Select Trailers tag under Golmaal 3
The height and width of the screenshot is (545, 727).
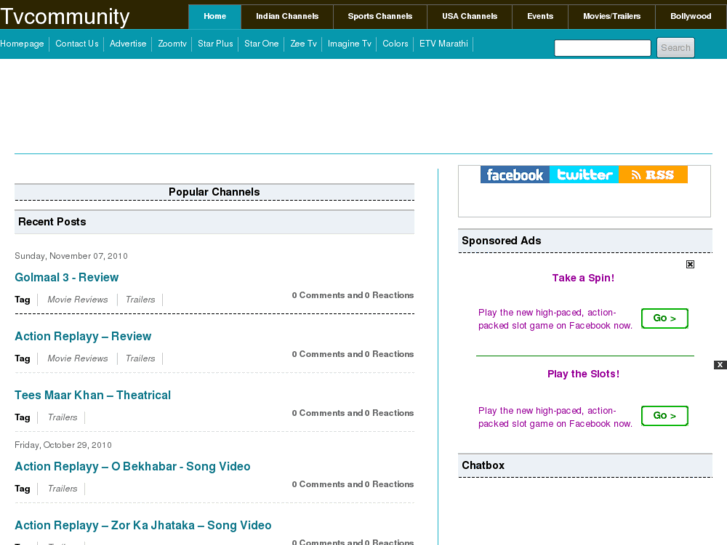tap(140, 300)
